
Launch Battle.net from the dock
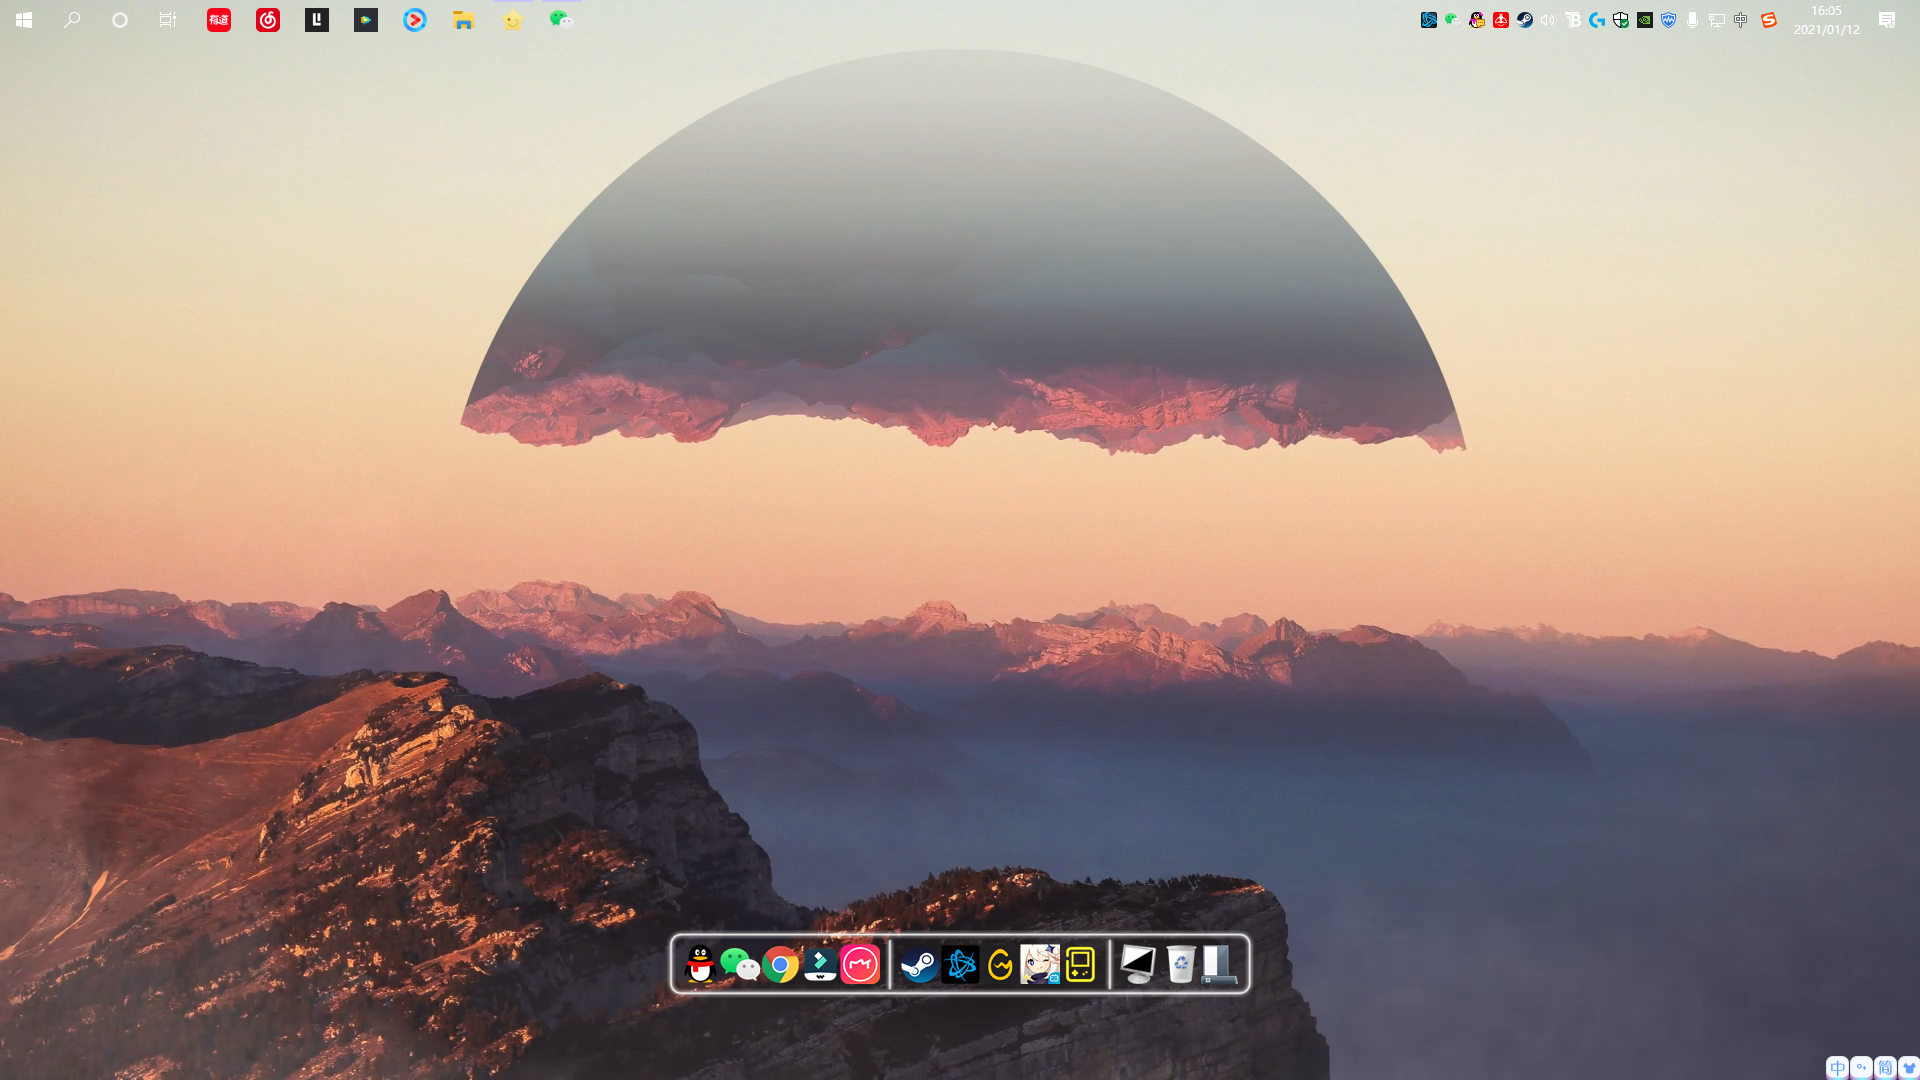(960, 965)
